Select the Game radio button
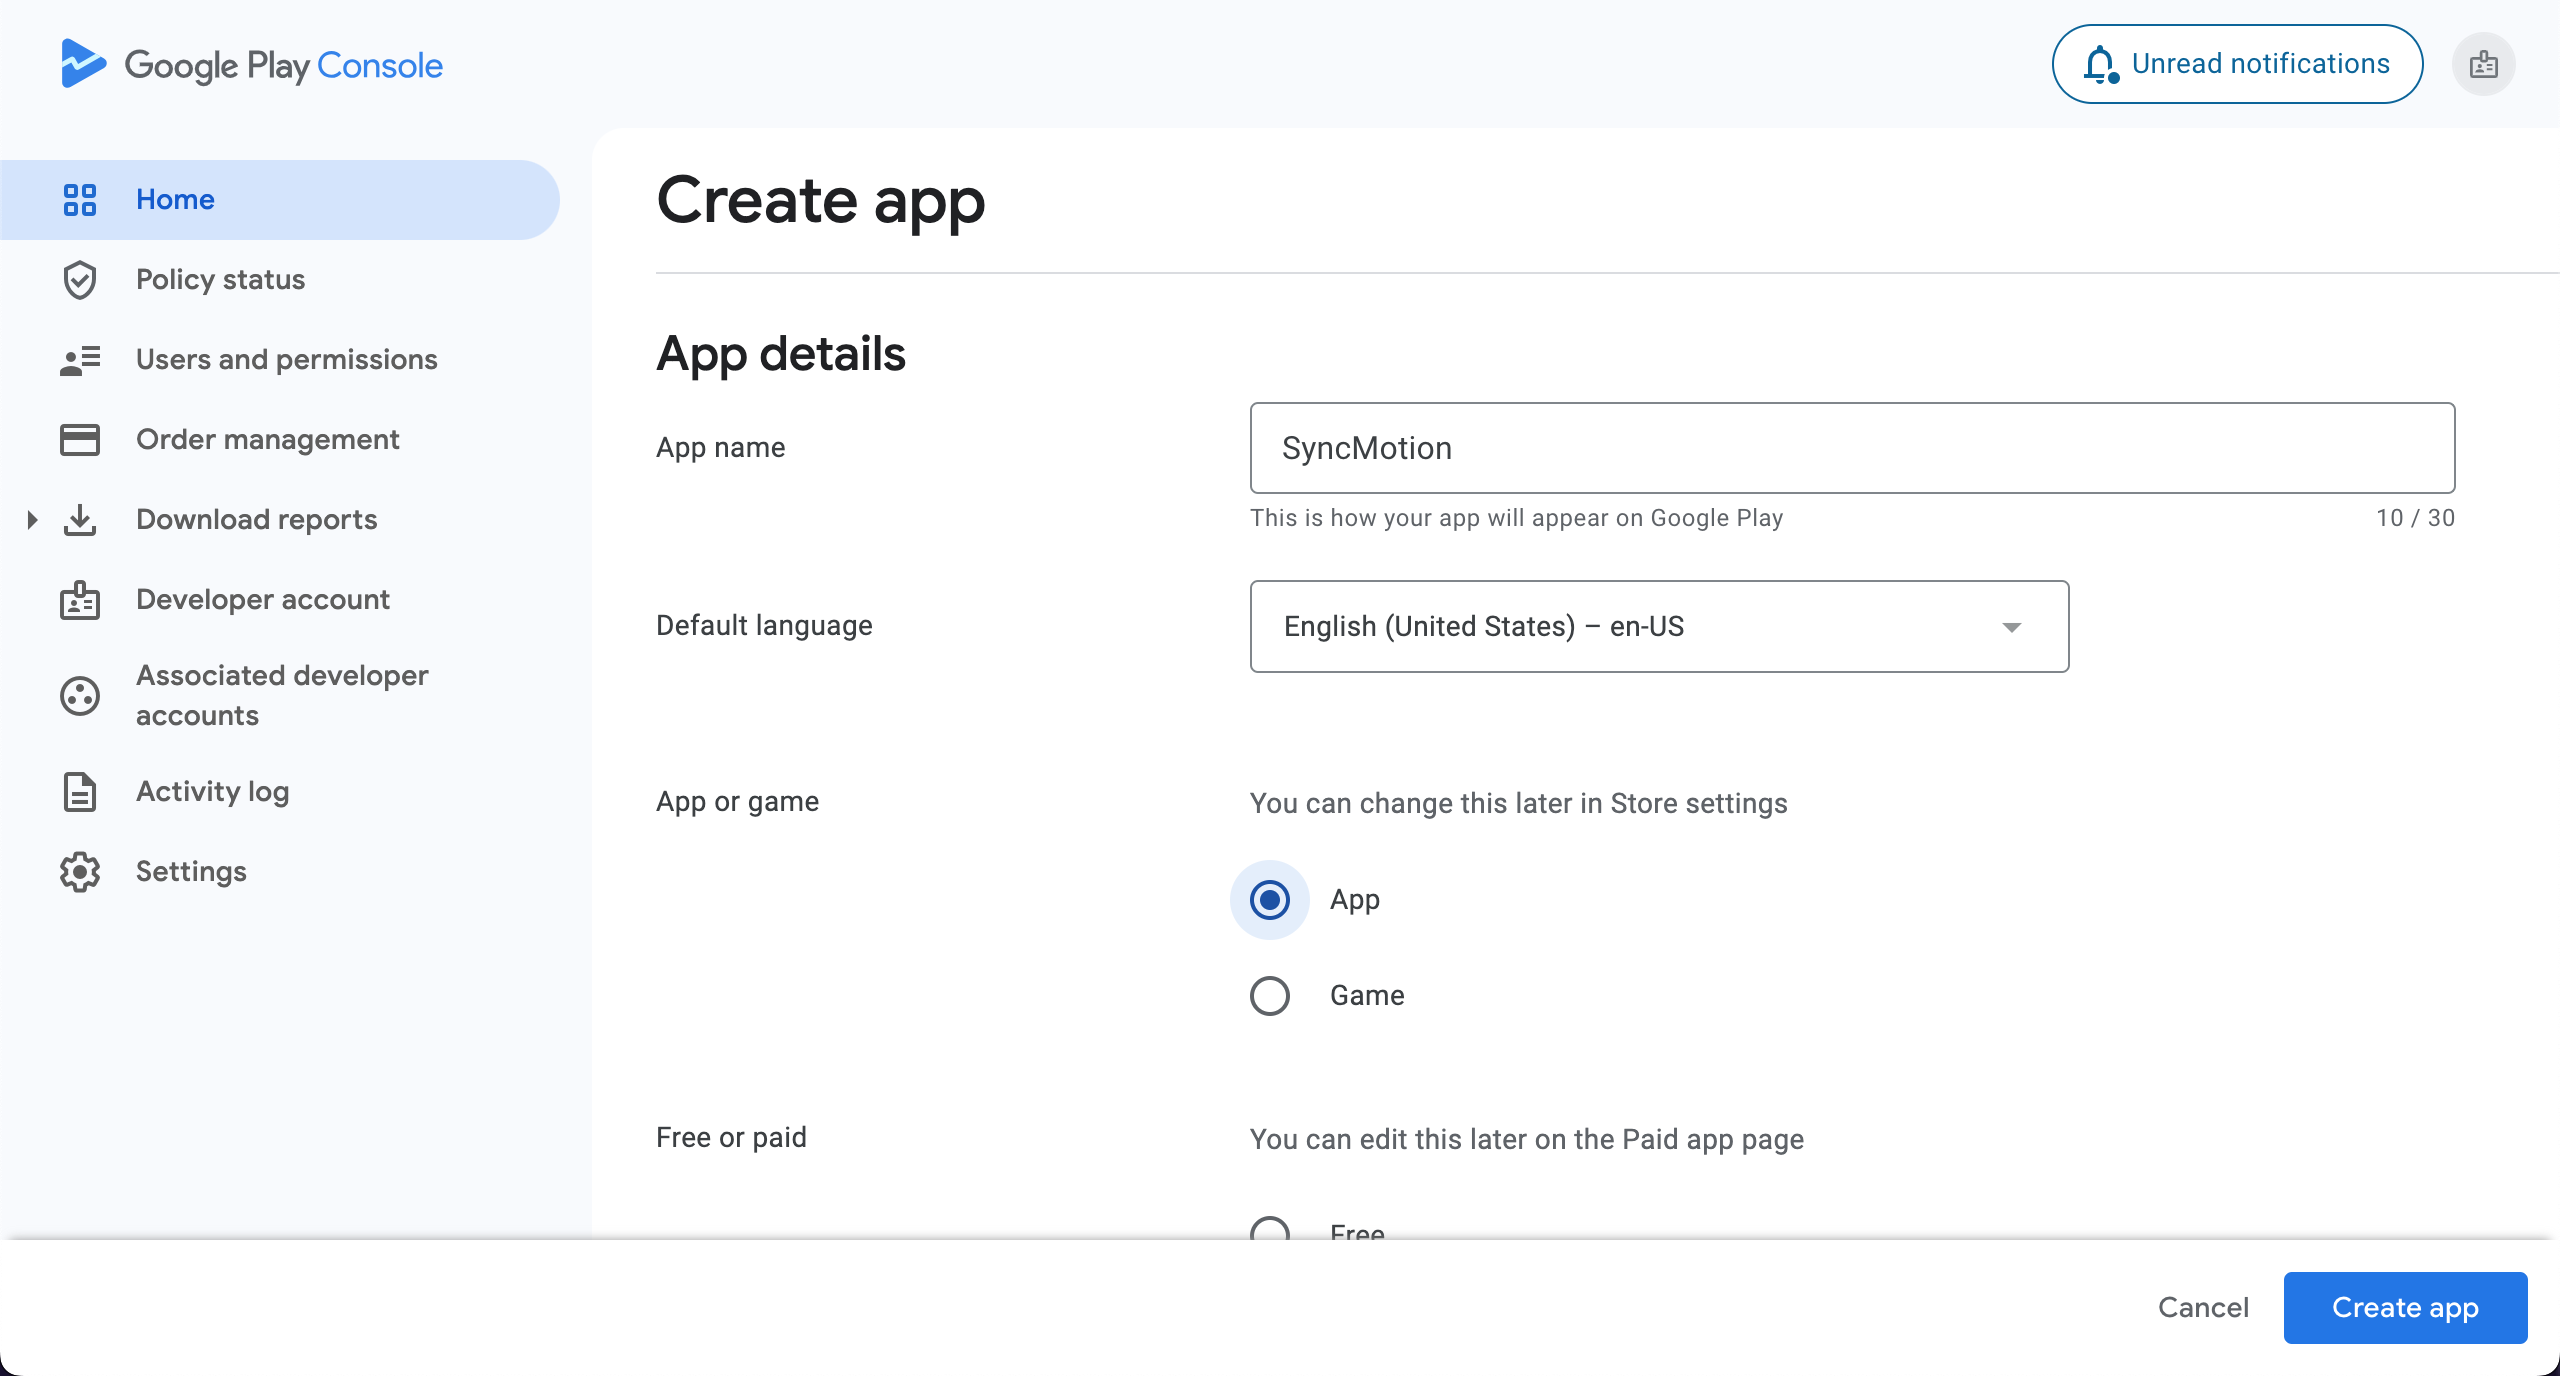This screenshot has height=1376, width=2560. [1270, 996]
